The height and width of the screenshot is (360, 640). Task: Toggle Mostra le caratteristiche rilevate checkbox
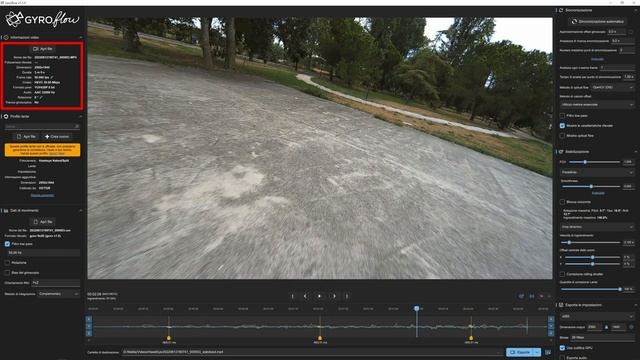[562, 126]
